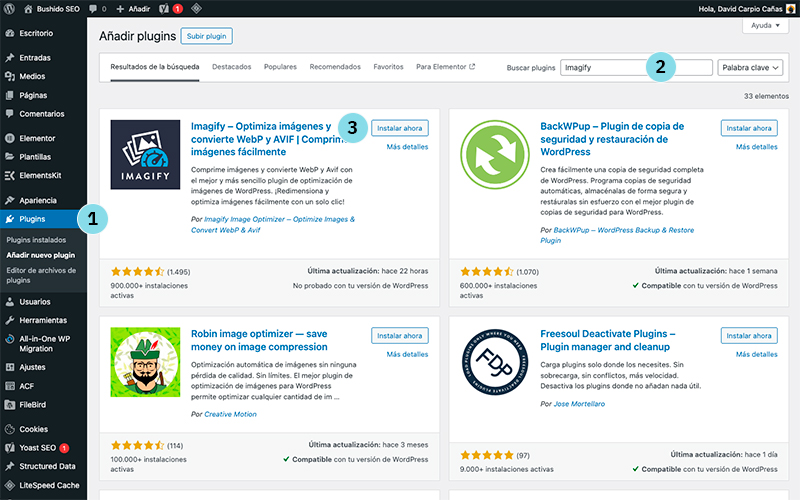Install Robin image optimizer now
The image size is (800, 500).
[x=399, y=336]
